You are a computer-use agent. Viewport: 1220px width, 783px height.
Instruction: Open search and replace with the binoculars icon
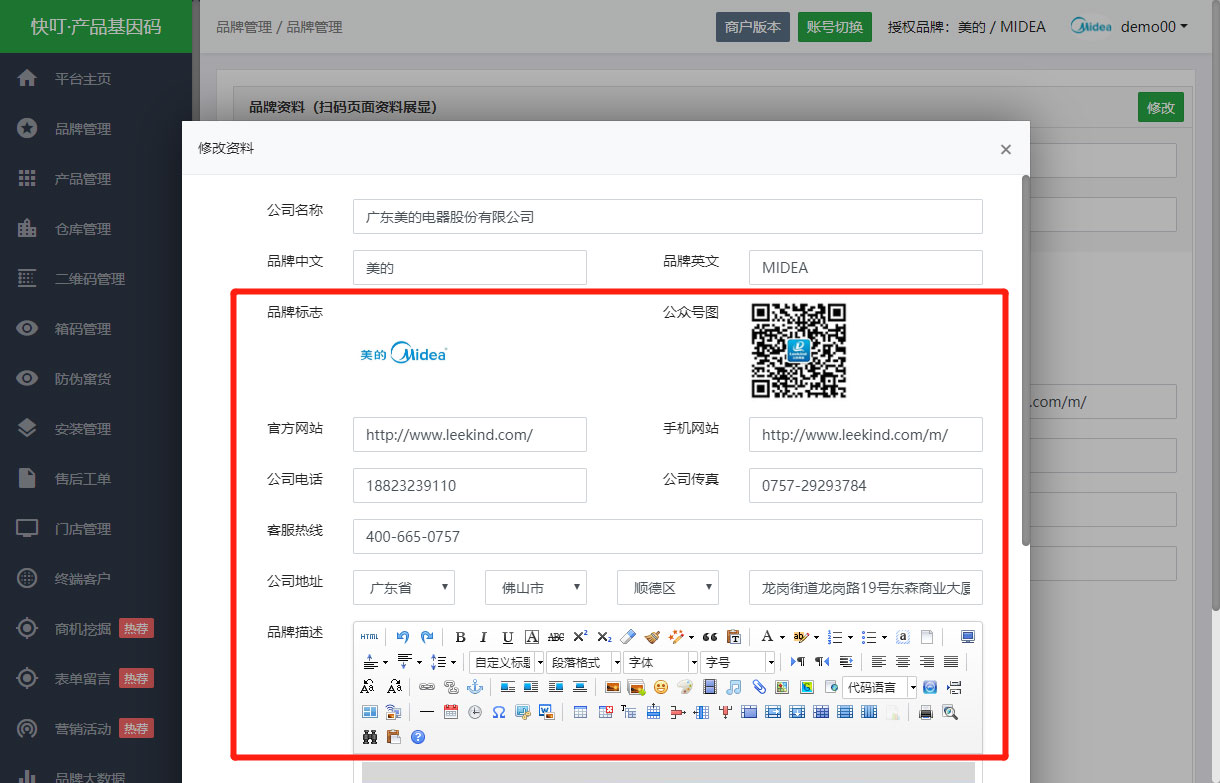click(x=370, y=737)
